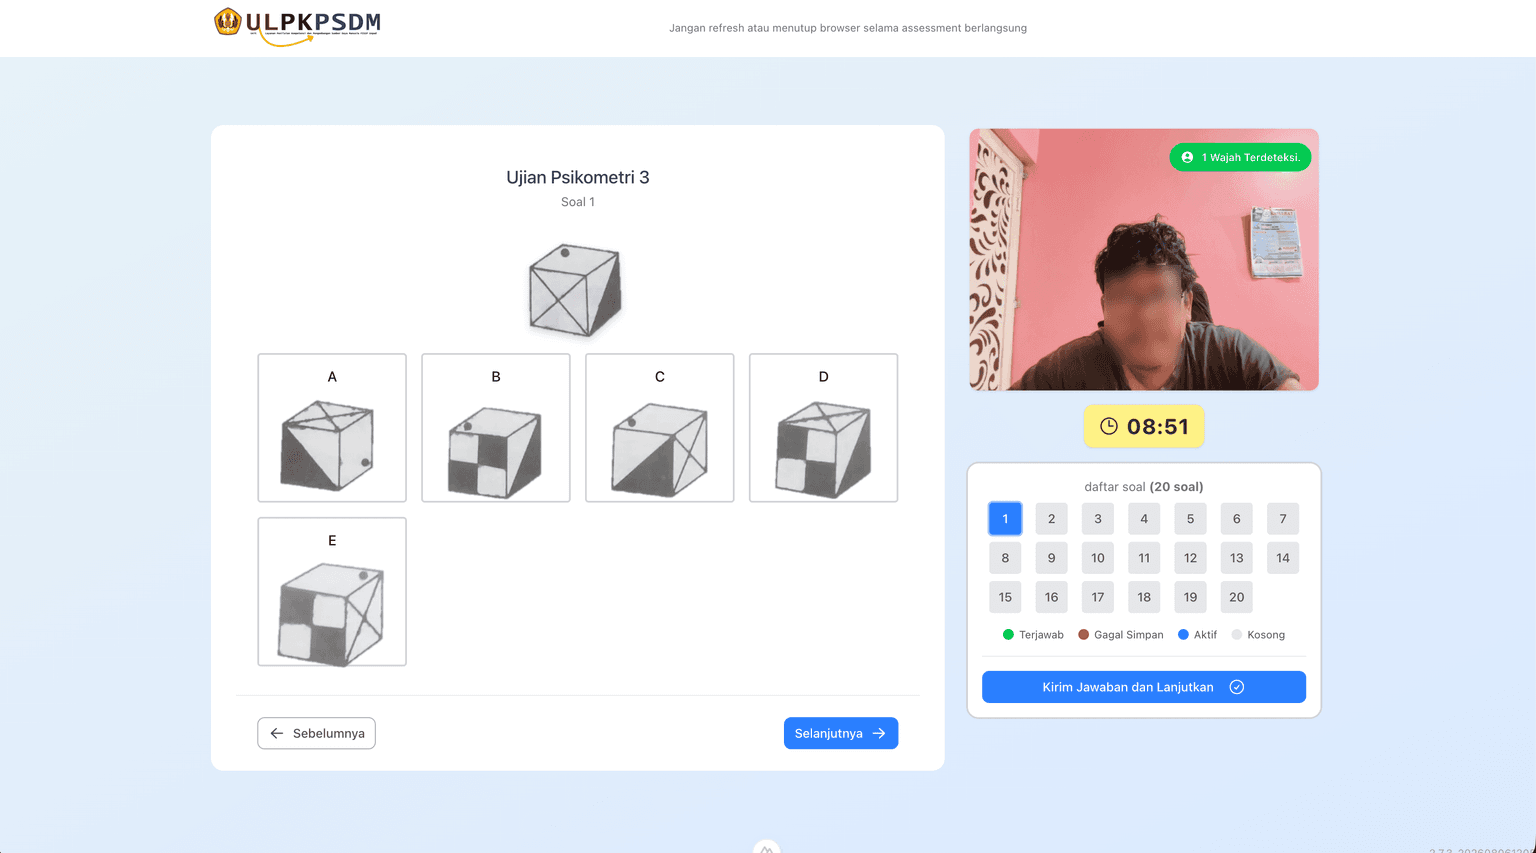Click the 'Aktif' legend label
Viewport: 1536px width, 853px height.
(1205, 635)
